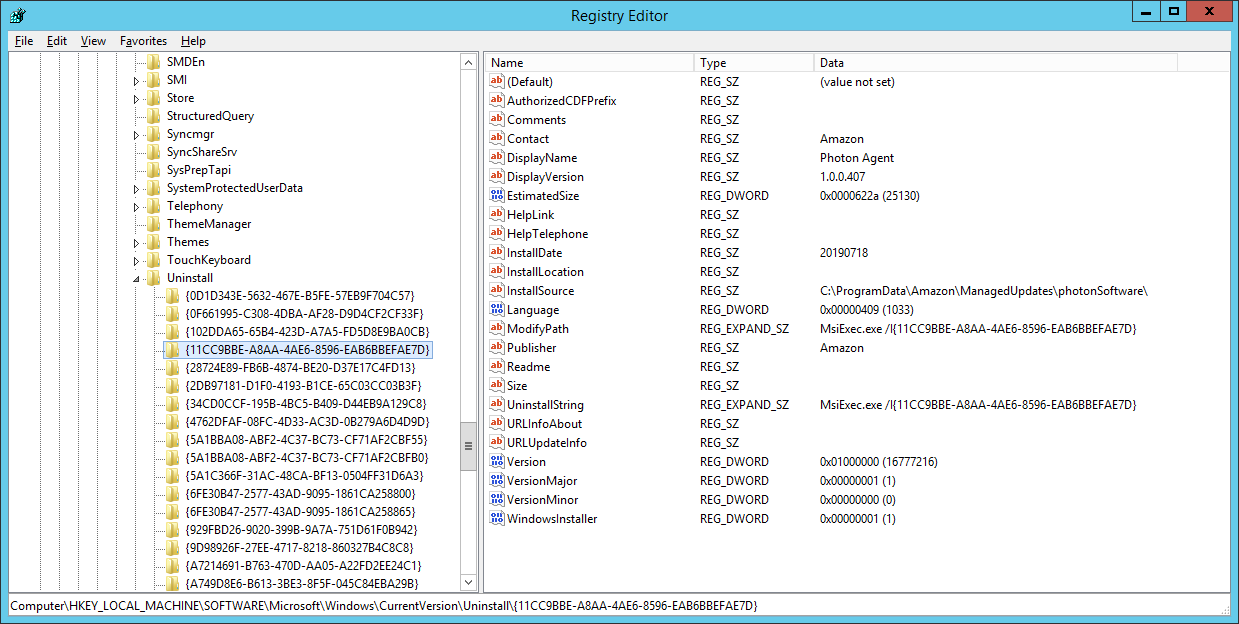The image size is (1239, 624).
Task: Collapse the Uninstall key node
Action: coord(137,278)
